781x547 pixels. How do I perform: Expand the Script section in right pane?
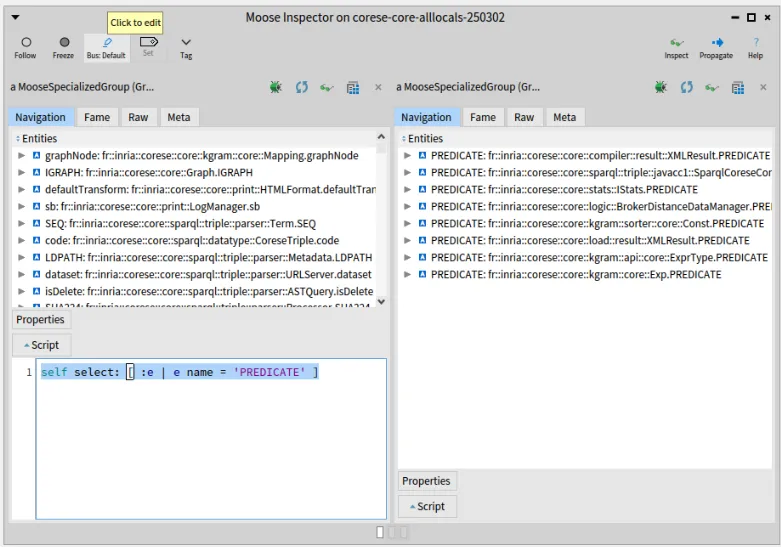tap(427, 506)
